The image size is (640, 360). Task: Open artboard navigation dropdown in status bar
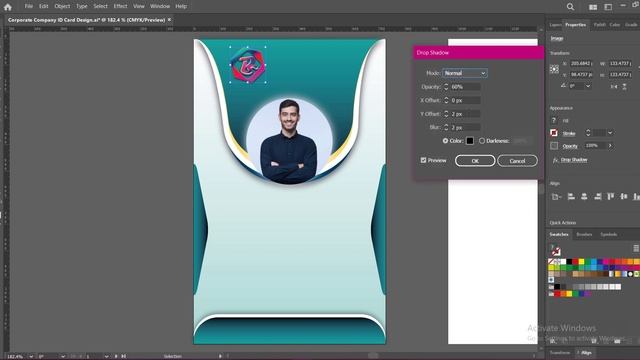106,356
